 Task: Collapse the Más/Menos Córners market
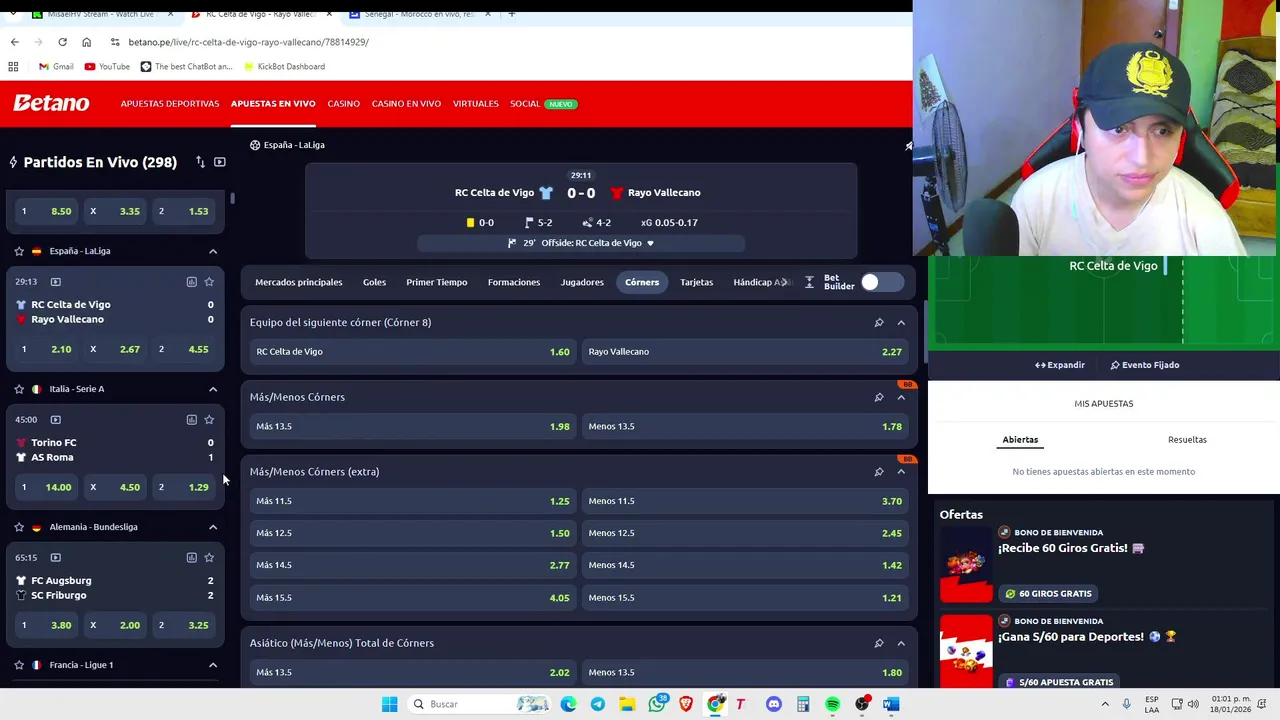901,397
